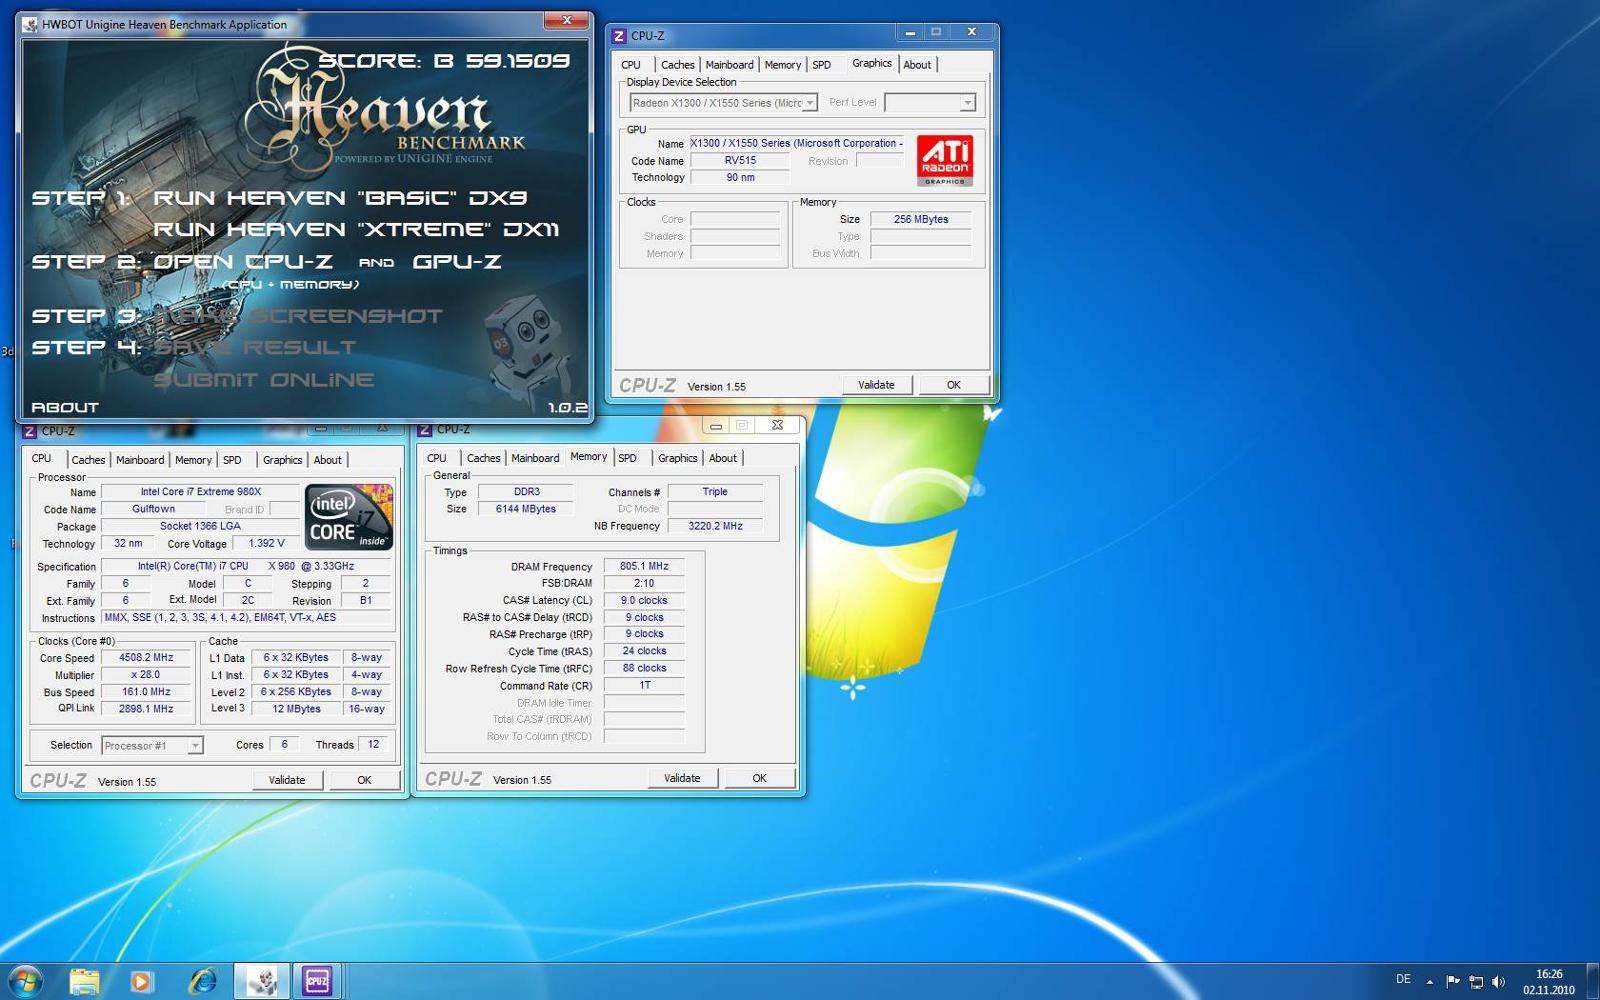This screenshot has height=1000, width=1600.
Task: Switch to the HWBOT Heaven taskbar button
Action: [x=262, y=981]
